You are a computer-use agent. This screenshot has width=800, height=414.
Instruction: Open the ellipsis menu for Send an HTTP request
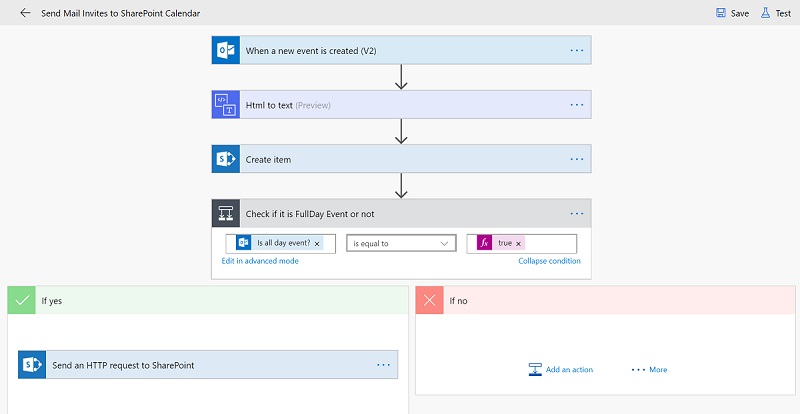tap(383, 365)
